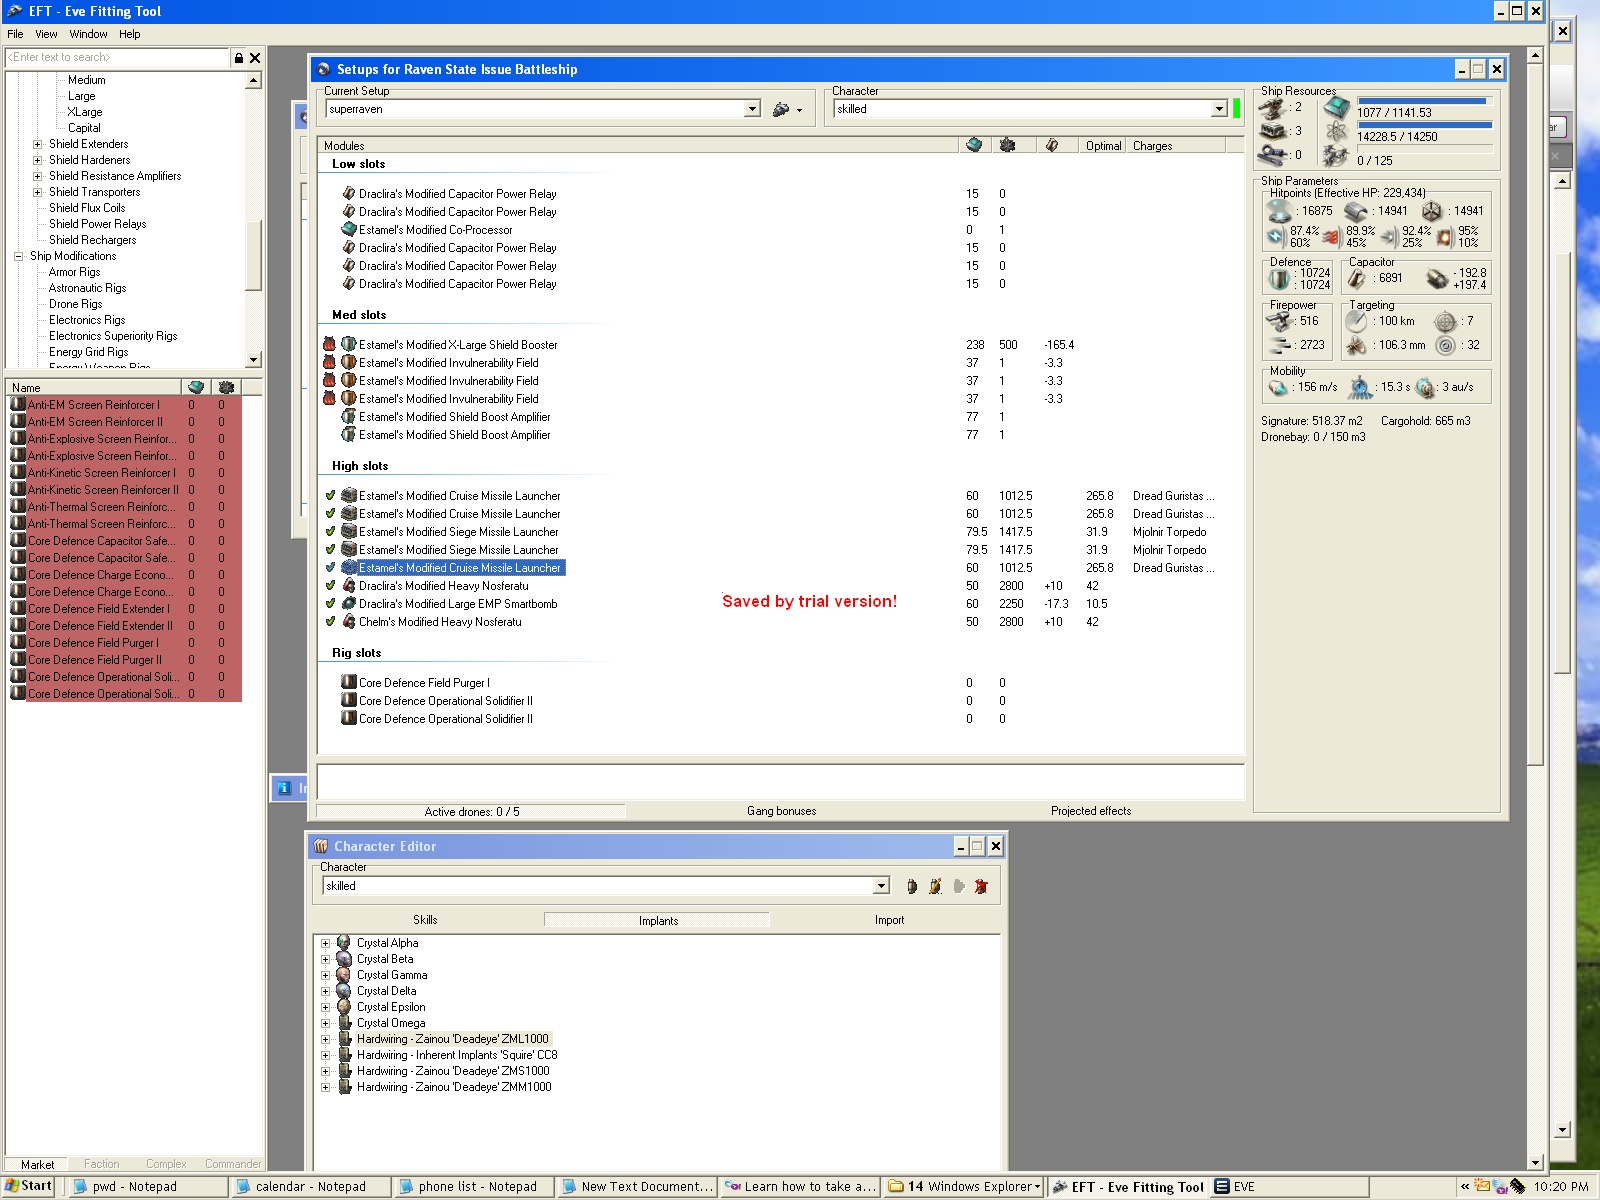The image size is (1600, 1200).
Task: Click the delete character red X icon
Action: [x=981, y=886]
